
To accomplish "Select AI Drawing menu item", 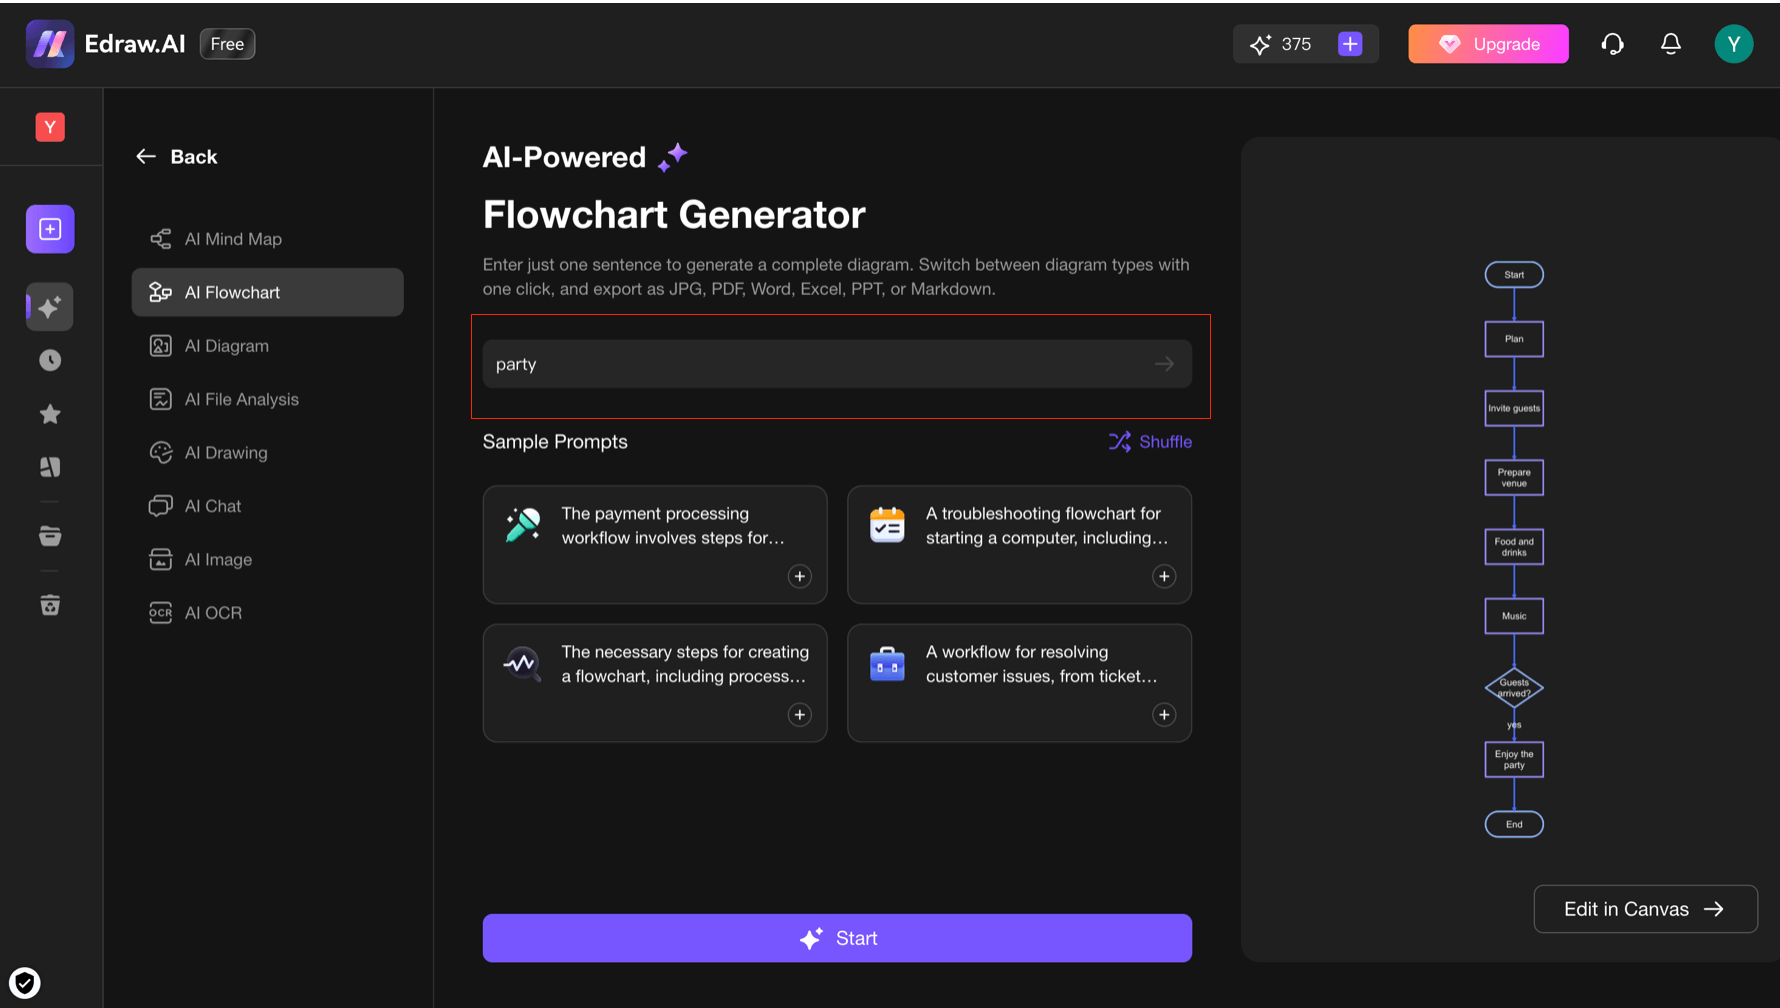I will click(268, 452).
